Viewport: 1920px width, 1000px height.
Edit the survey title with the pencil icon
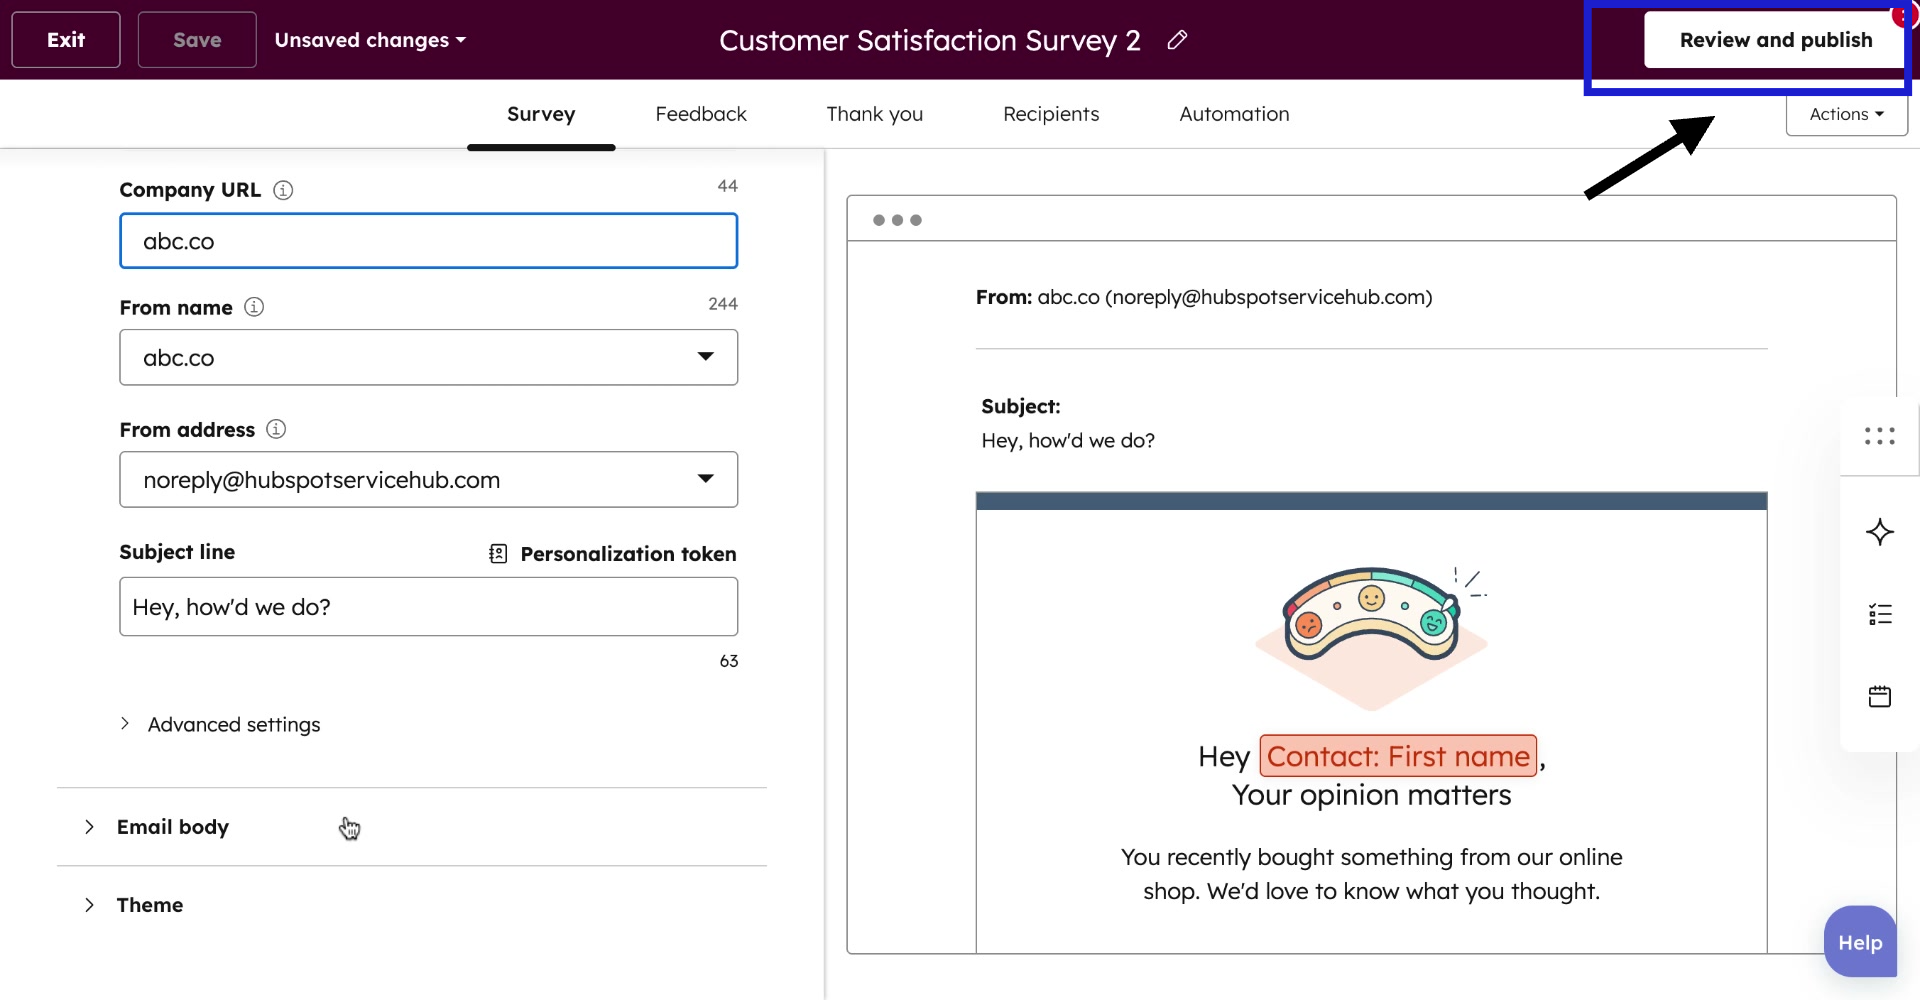(1177, 40)
